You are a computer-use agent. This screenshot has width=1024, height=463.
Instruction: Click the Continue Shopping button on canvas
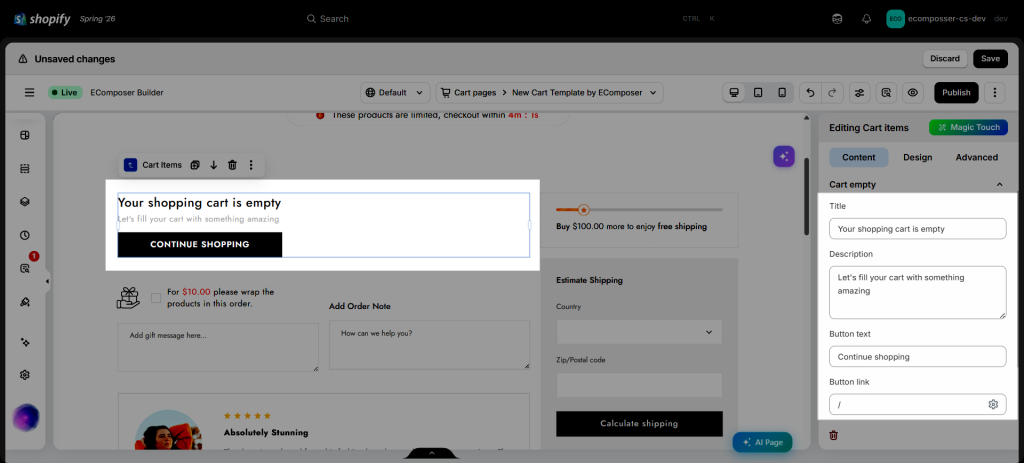[200, 244]
